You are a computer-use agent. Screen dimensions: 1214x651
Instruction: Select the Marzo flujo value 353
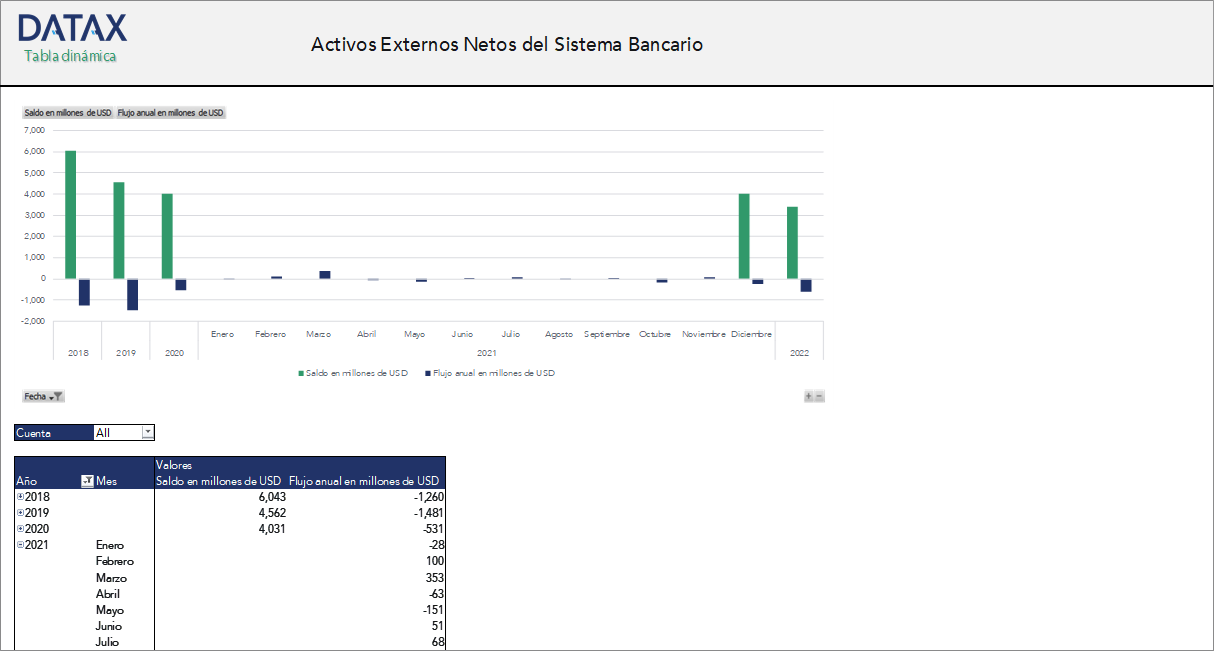tap(433, 577)
